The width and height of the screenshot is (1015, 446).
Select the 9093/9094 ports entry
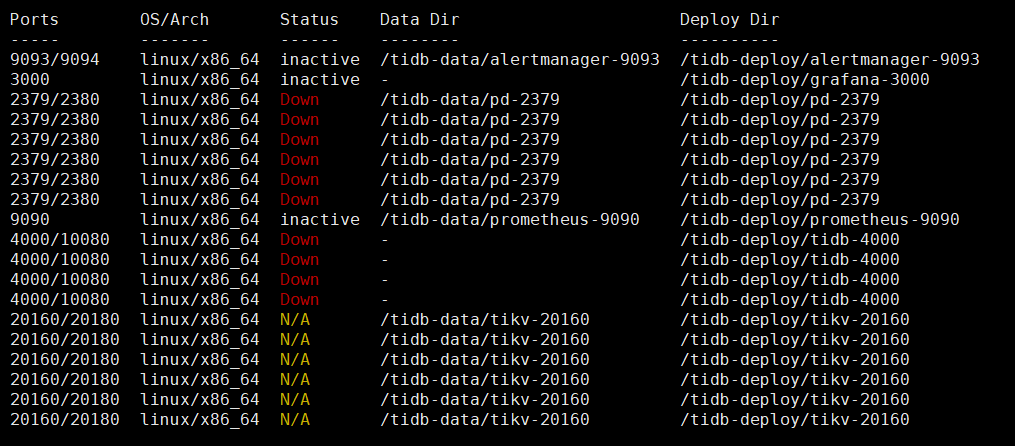(55, 59)
